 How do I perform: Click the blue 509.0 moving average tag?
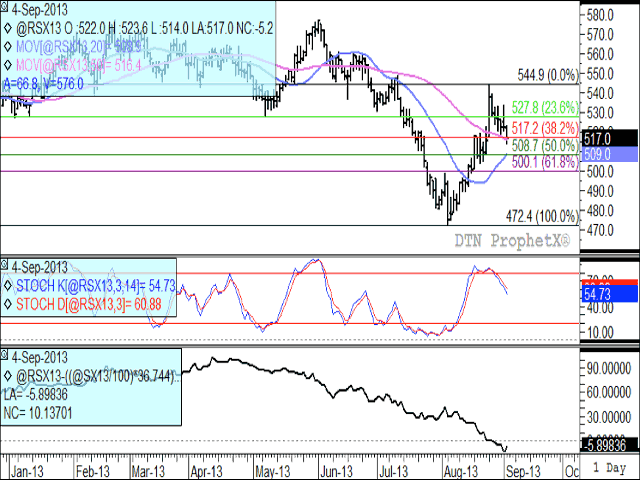pyautogui.click(x=610, y=154)
